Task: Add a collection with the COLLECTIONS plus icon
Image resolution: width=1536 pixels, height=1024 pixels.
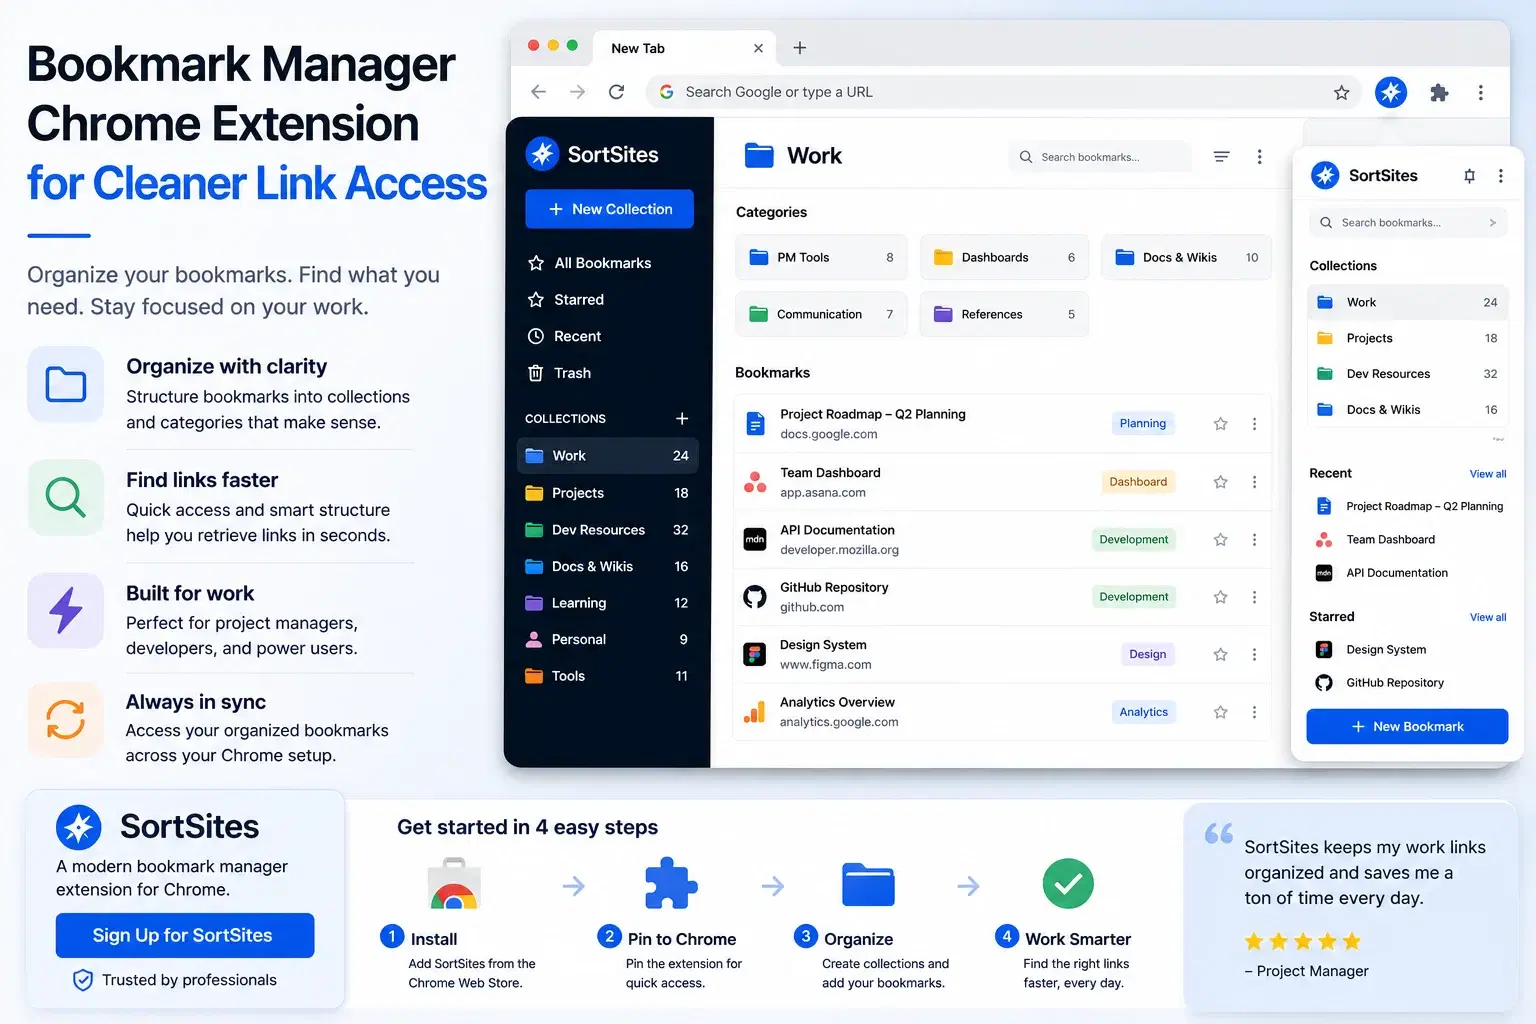Action: (682, 418)
